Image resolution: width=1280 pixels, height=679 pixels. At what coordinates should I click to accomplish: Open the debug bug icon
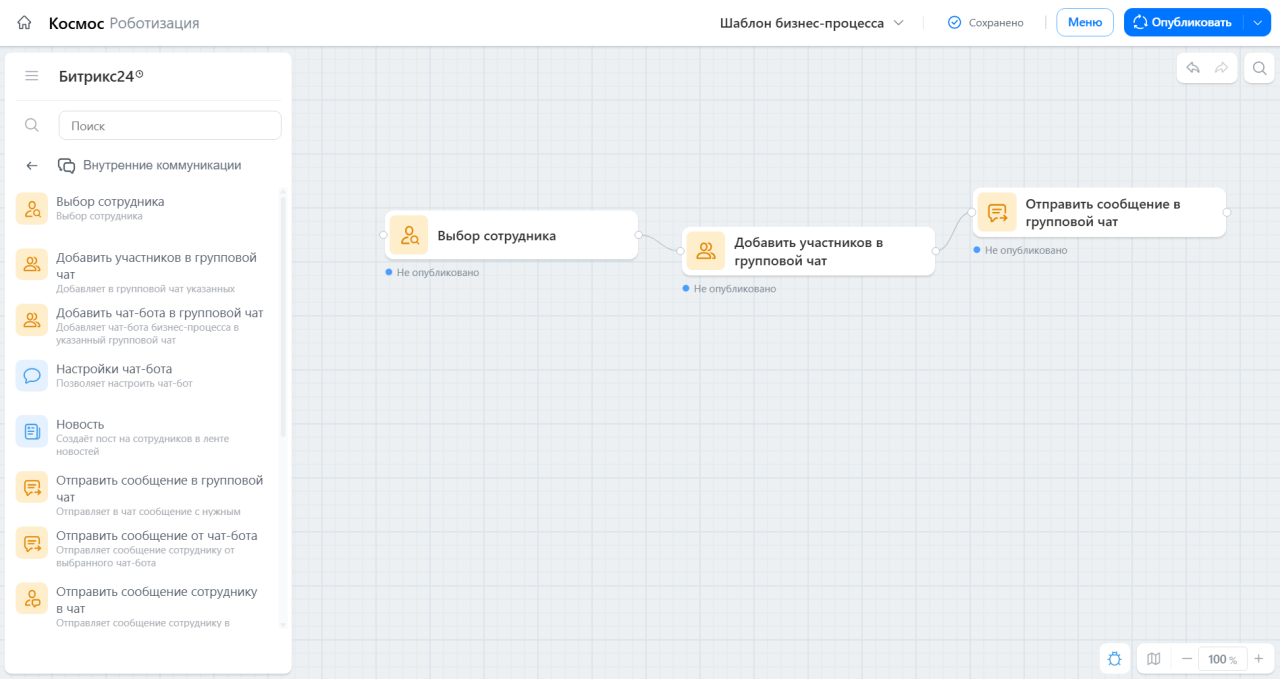1114,659
